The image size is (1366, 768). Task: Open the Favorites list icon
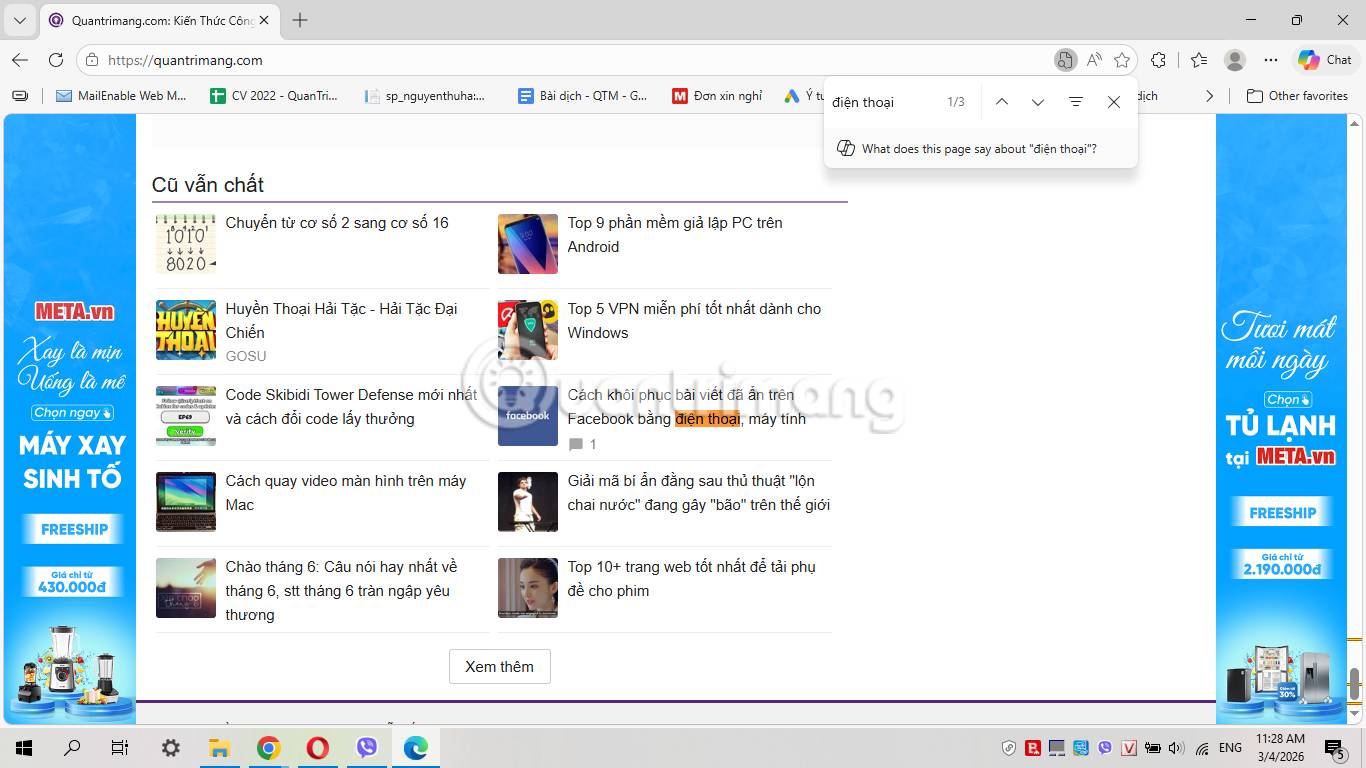pyautogui.click(x=1198, y=60)
